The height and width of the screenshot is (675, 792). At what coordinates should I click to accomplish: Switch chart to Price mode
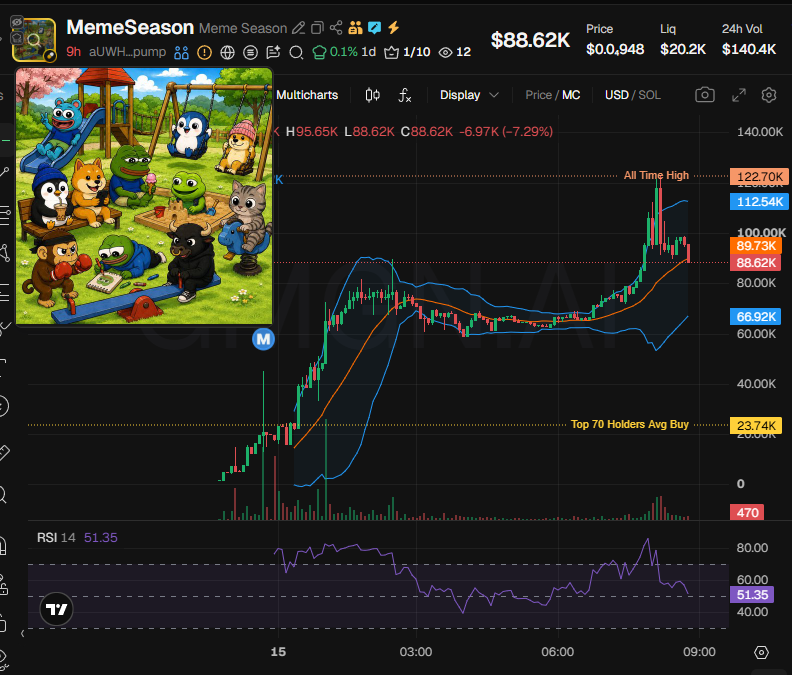tap(538, 95)
